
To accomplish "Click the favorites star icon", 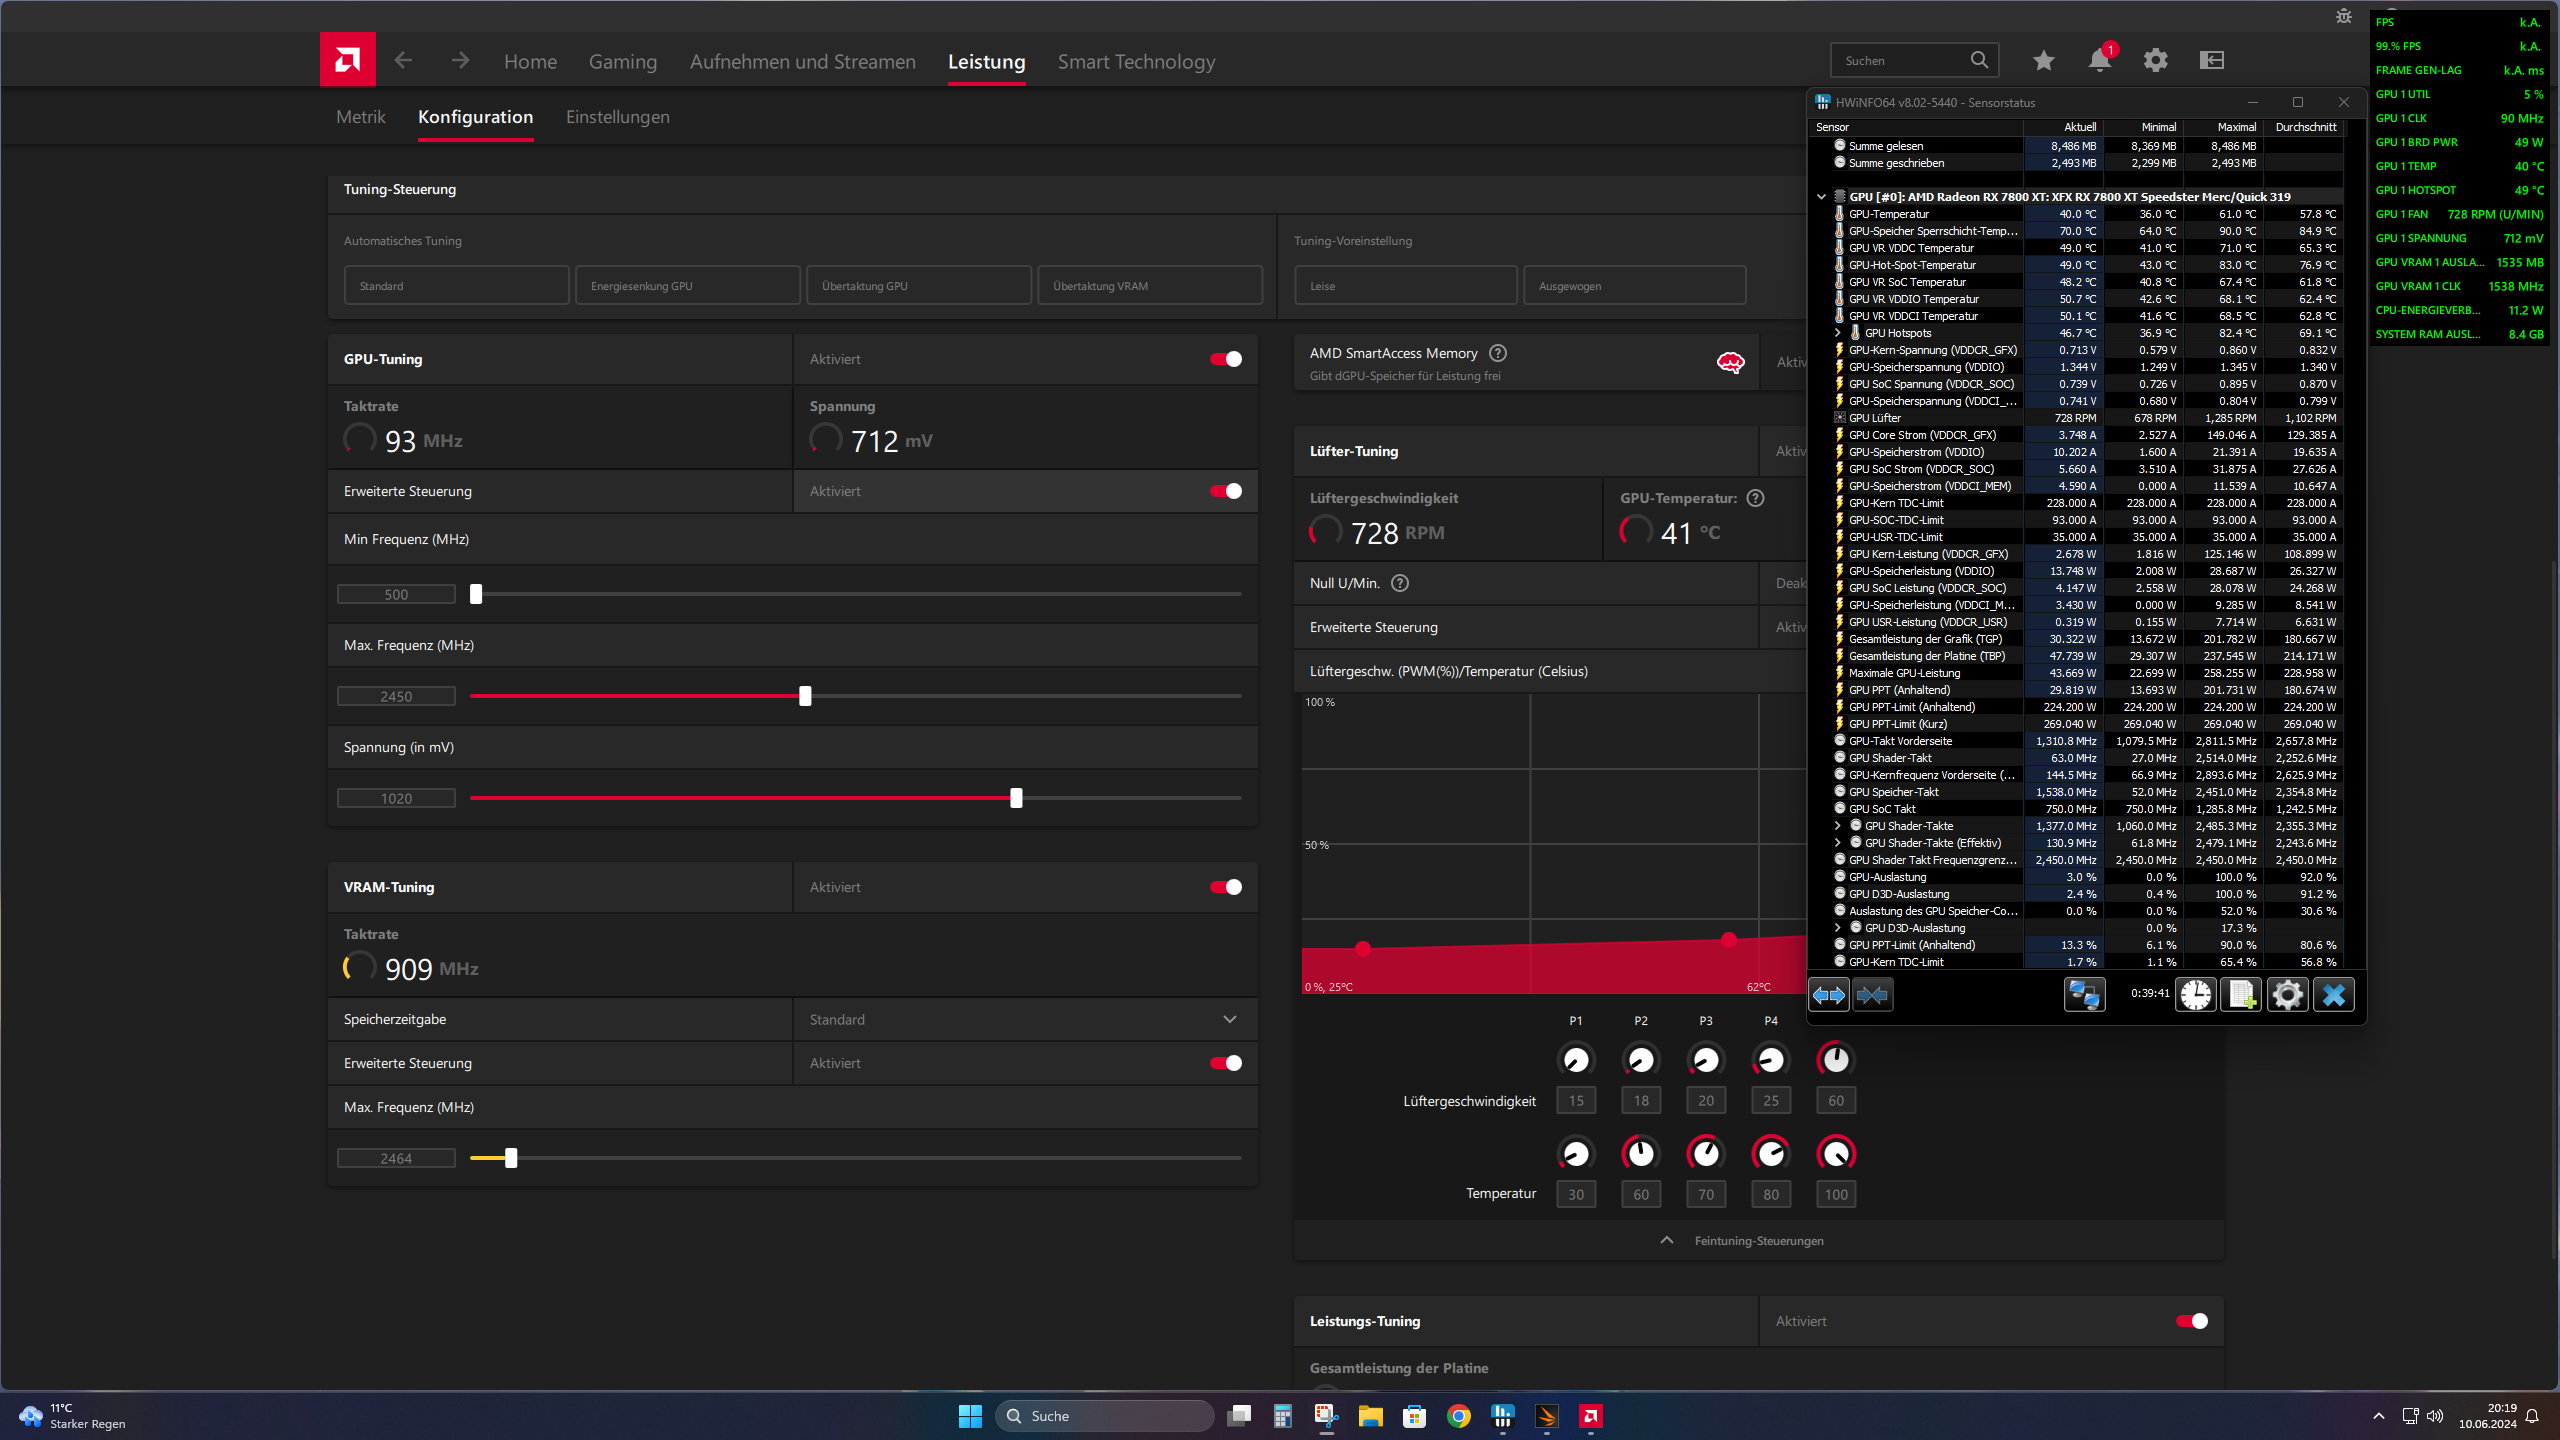I will [x=2043, y=61].
